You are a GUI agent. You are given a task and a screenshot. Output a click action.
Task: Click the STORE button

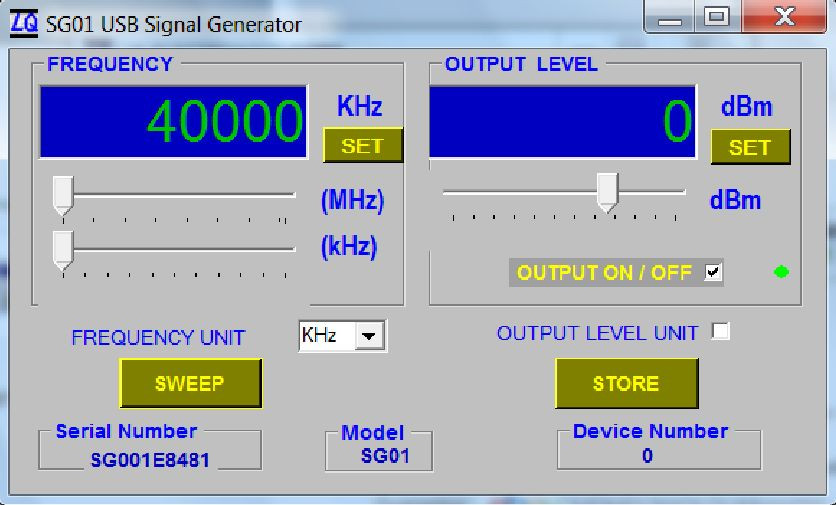pyautogui.click(x=626, y=383)
